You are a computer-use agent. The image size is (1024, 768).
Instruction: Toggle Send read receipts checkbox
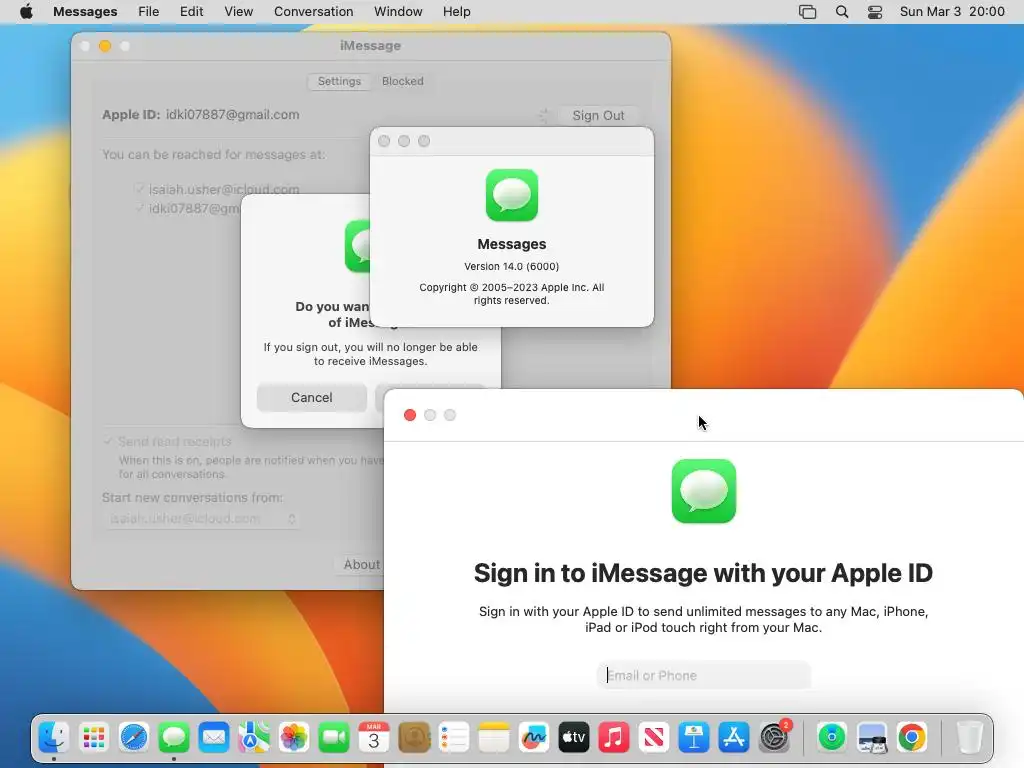click(x=108, y=441)
